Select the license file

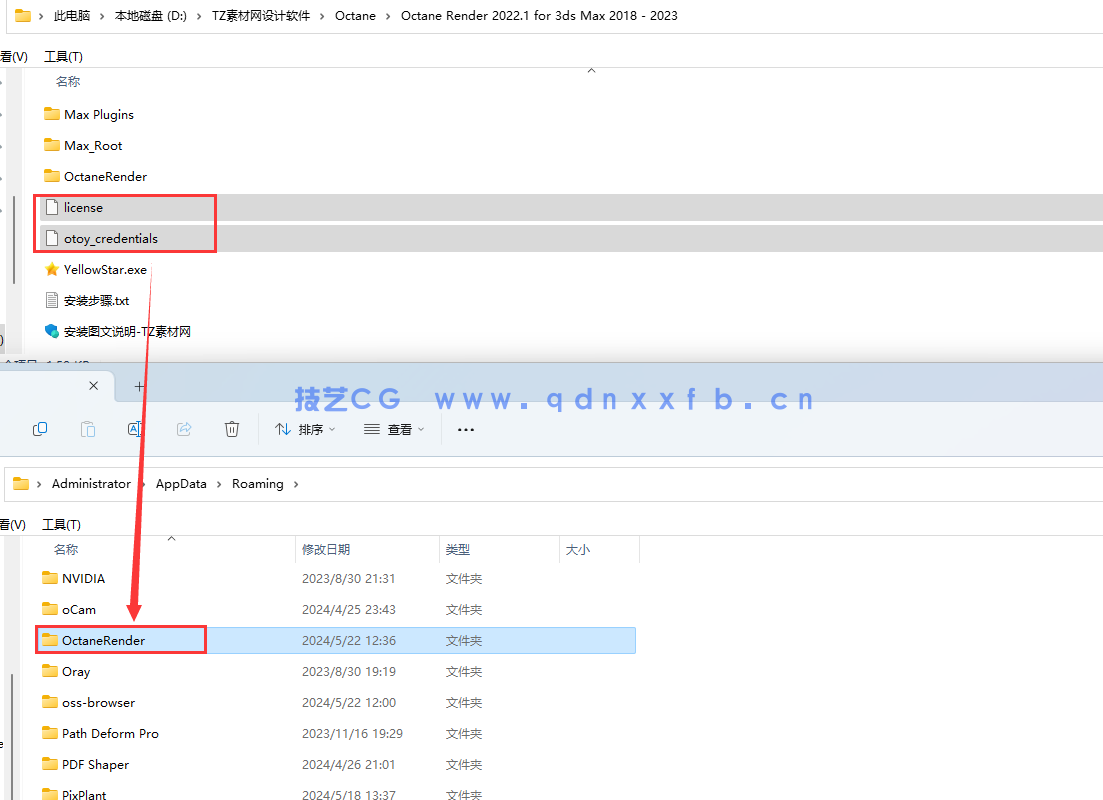83,208
